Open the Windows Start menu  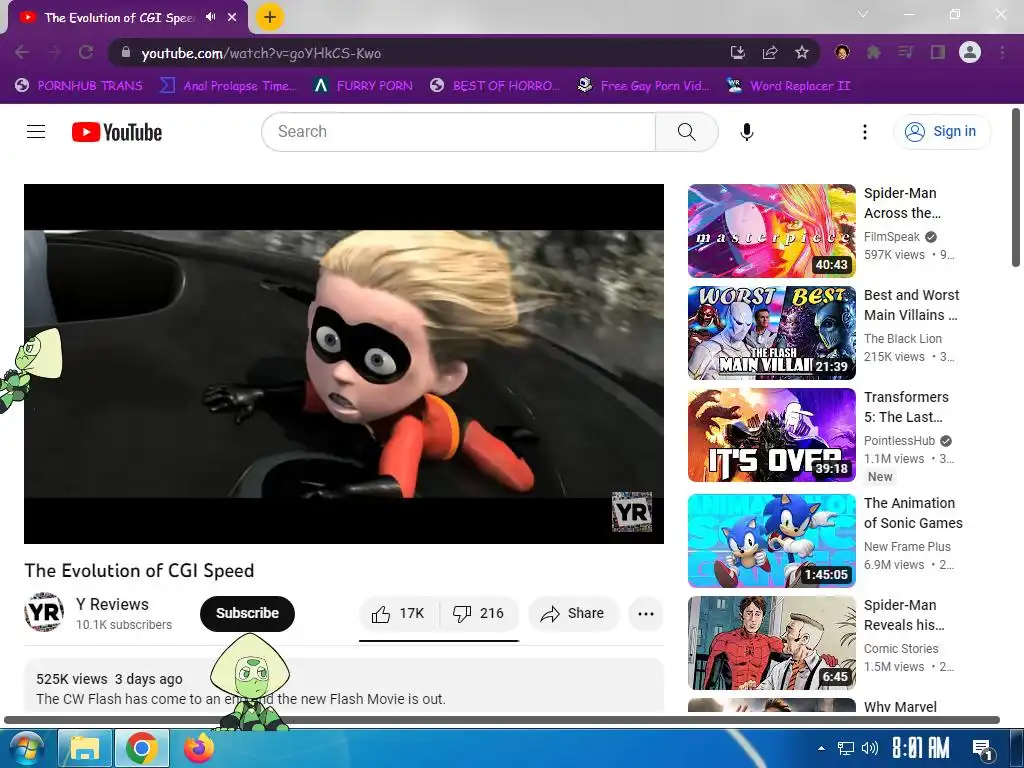coord(25,748)
